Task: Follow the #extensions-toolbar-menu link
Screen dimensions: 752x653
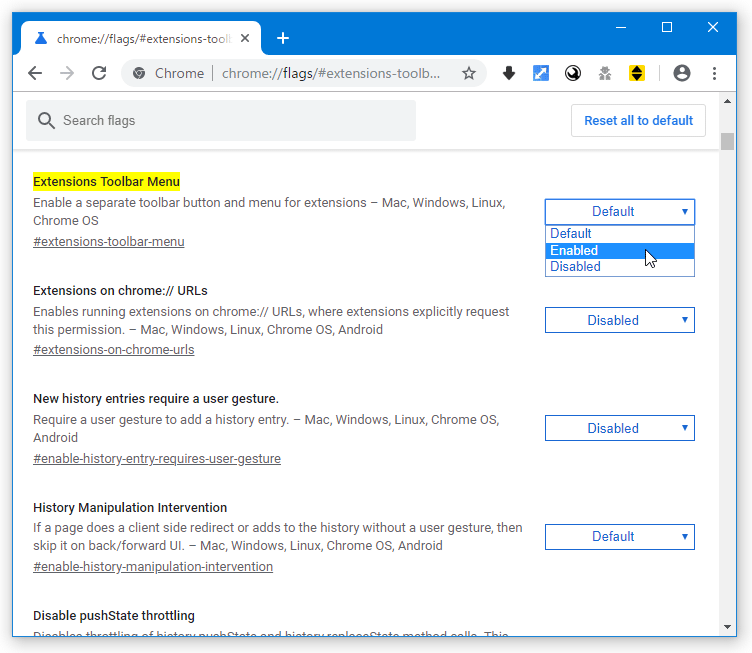Action: [109, 242]
